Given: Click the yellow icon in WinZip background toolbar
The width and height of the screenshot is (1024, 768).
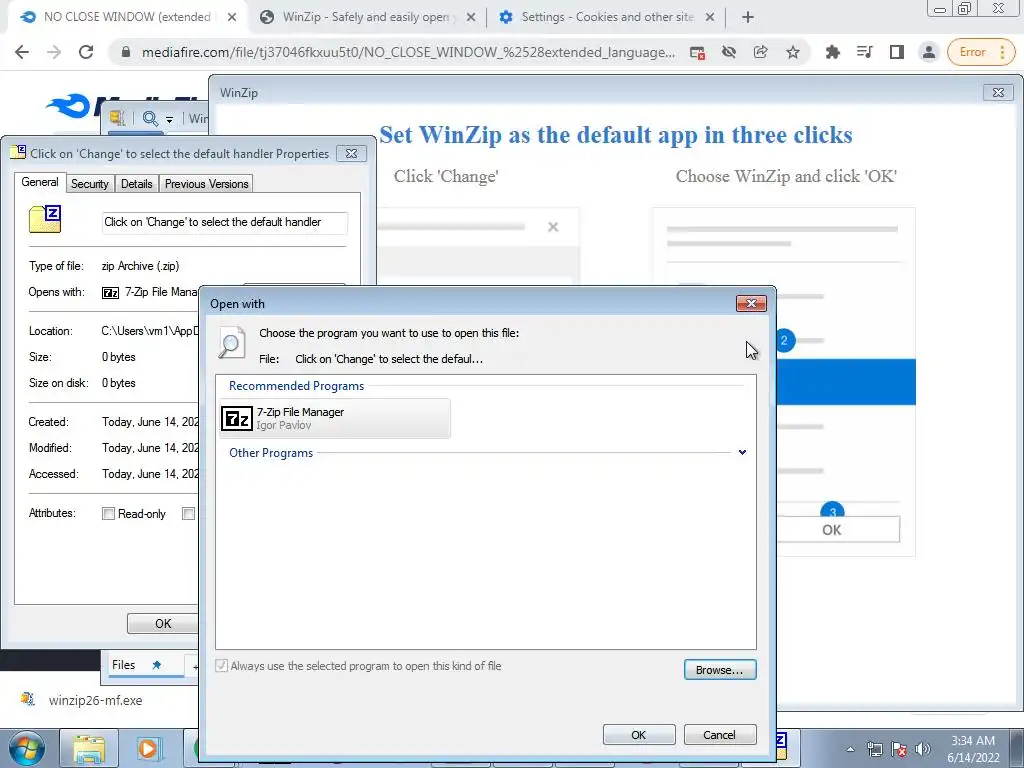Looking at the screenshot, I should pyautogui.click(x=117, y=118).
